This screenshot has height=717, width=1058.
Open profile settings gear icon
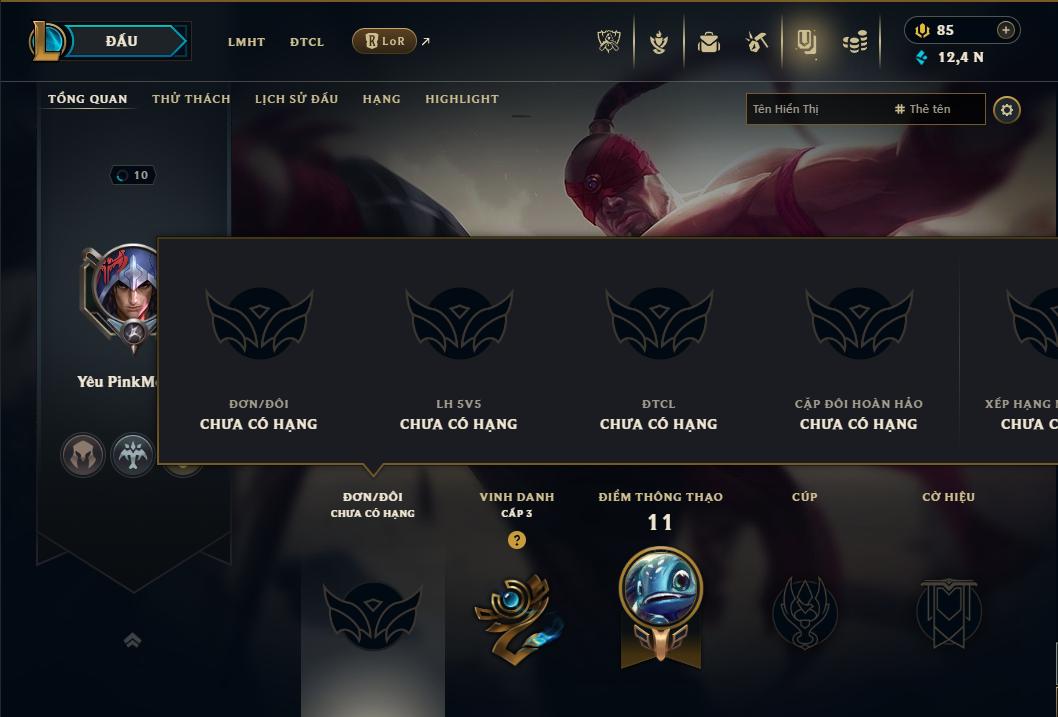[x=1007, y=110]
